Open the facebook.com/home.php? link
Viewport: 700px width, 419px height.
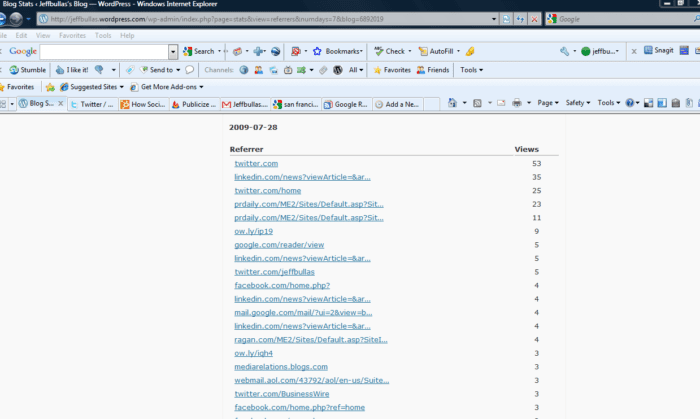tap(282, 286)
